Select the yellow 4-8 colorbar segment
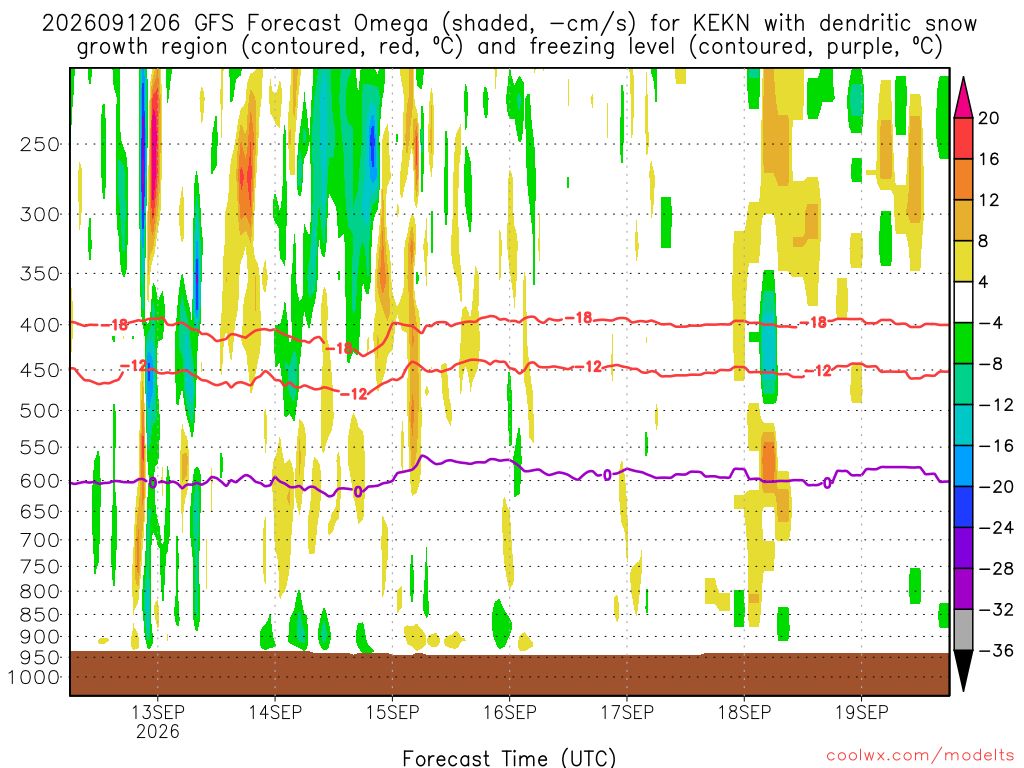The image size is (1024, 768). click(x=963, y=261)
